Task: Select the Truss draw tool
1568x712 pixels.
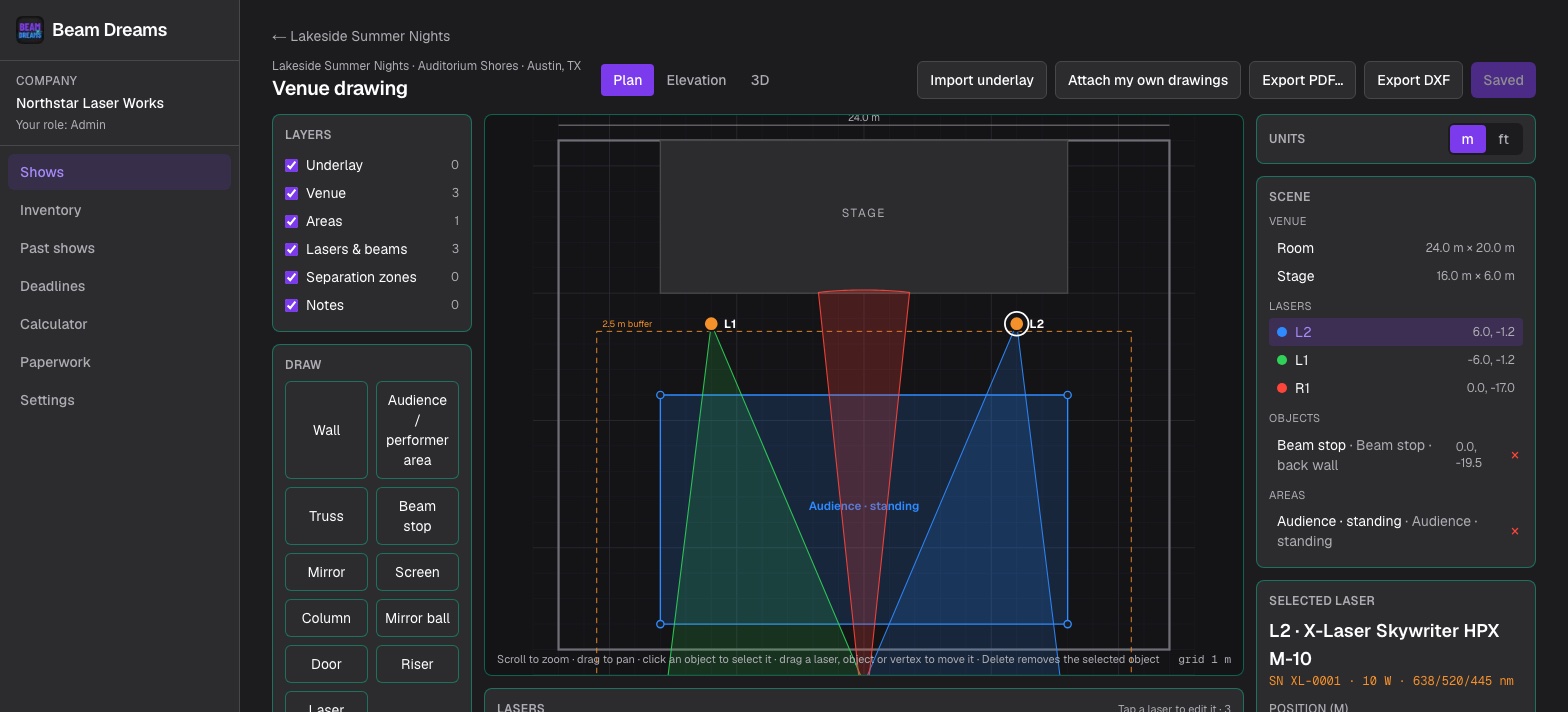Action: (x=326, y=516)
